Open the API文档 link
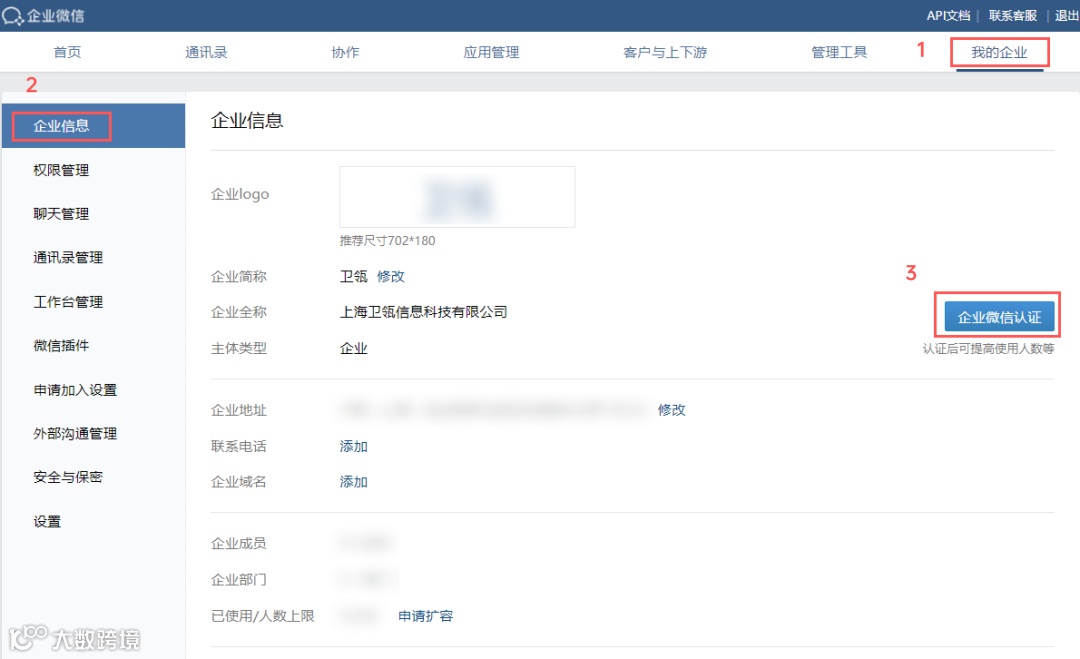Image resolution: width=1080 pixels, height=659 pixels. coord(948,16)
